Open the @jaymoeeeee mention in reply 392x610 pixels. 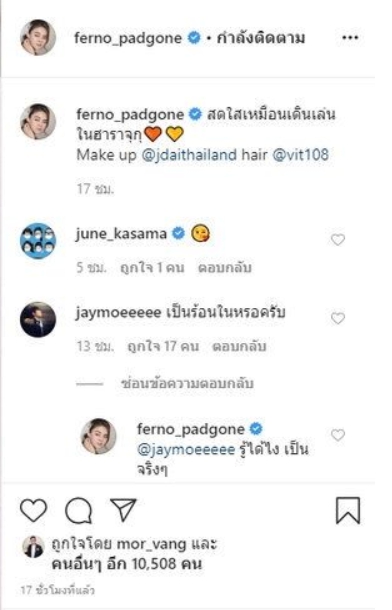coord(186,450)
